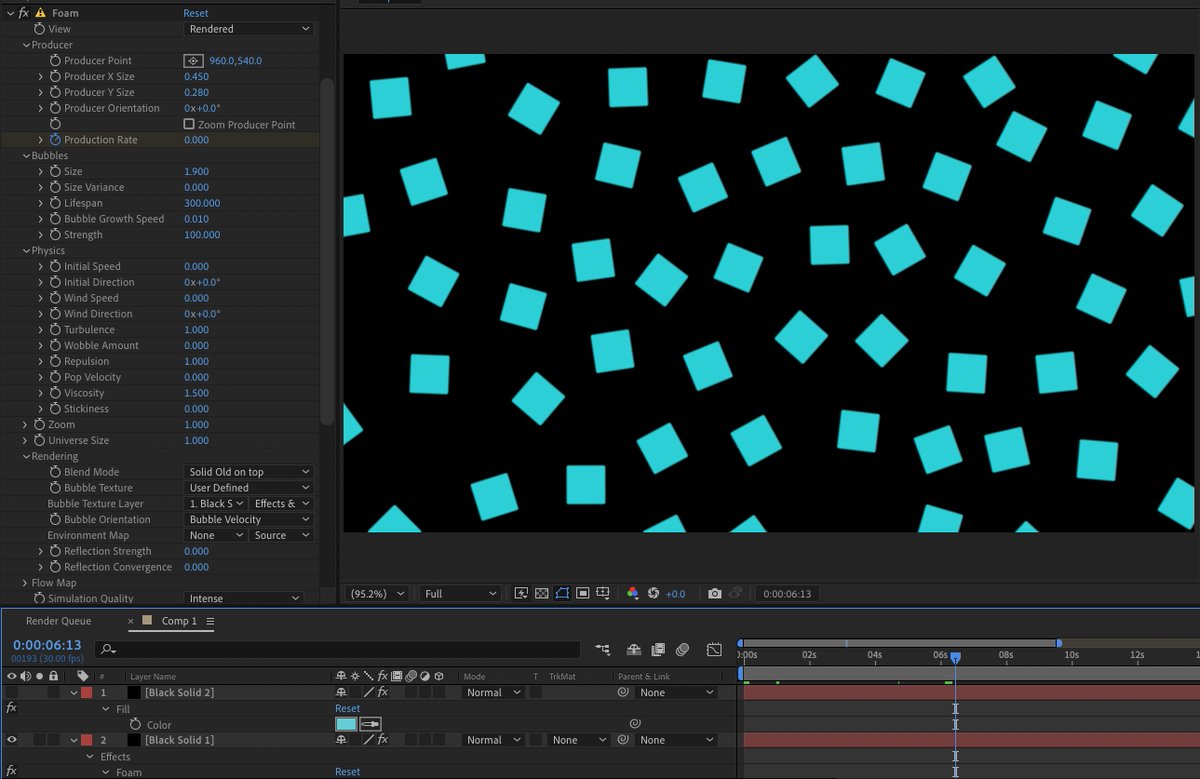Viewport: 1200px width, 779px height.
Task: Toggle stopwatch for Fill Color in timeline
Action: tap(135, 724)
